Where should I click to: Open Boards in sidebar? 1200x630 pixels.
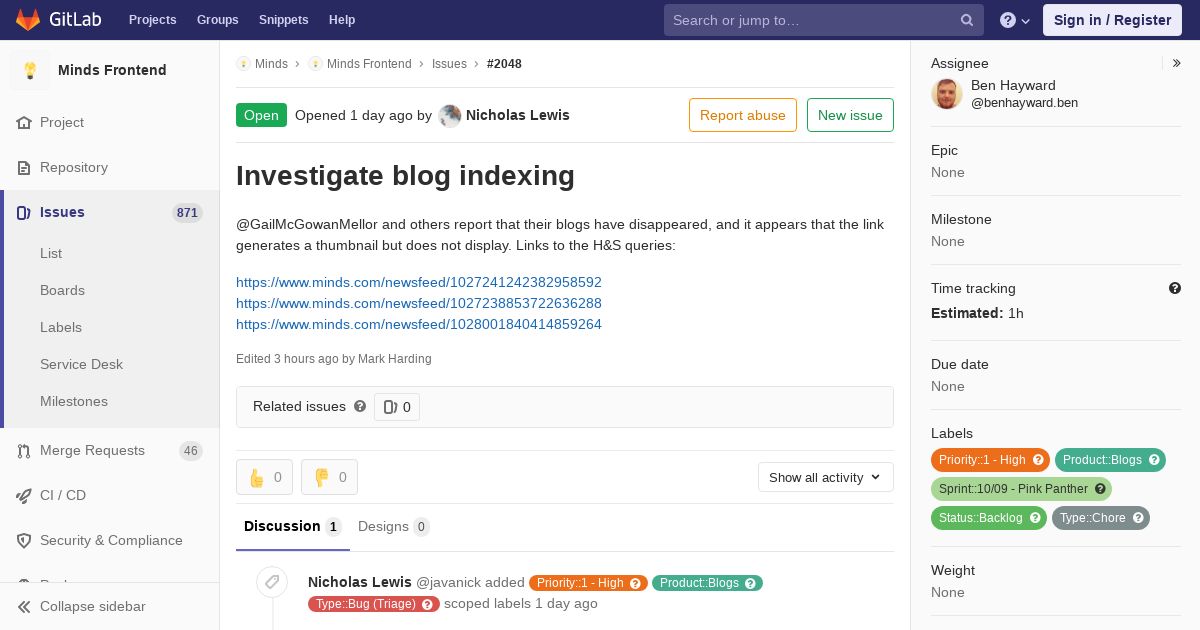click(62, 290)
